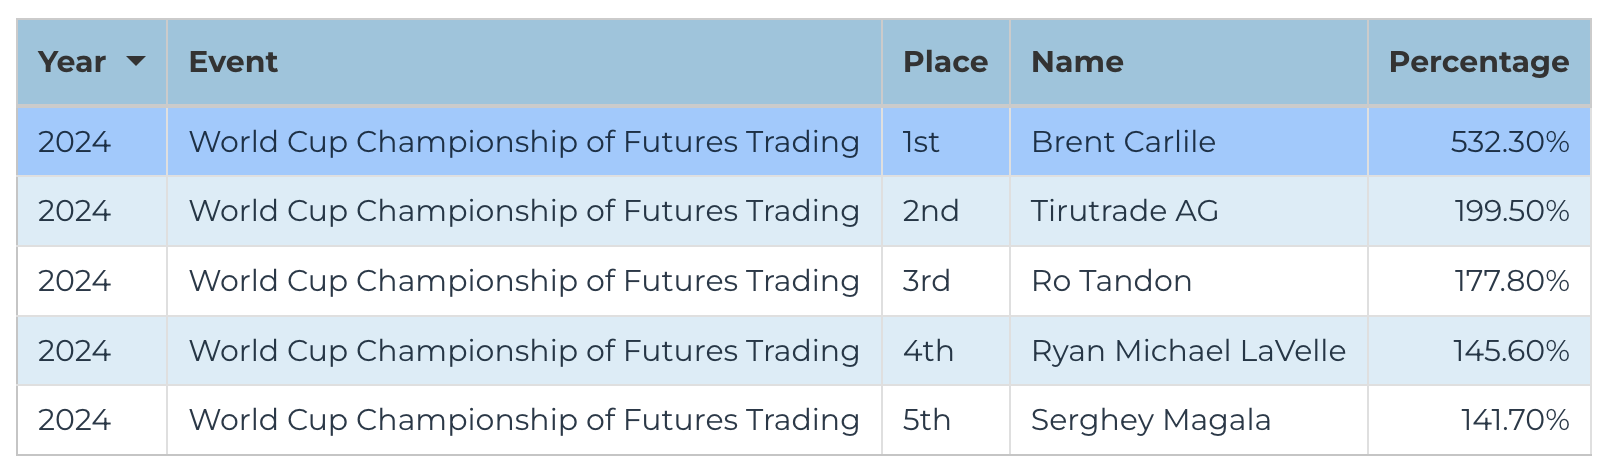Screen dimensions: 1608x472
Task: Click the Name column header
Action: point(1189,62)
